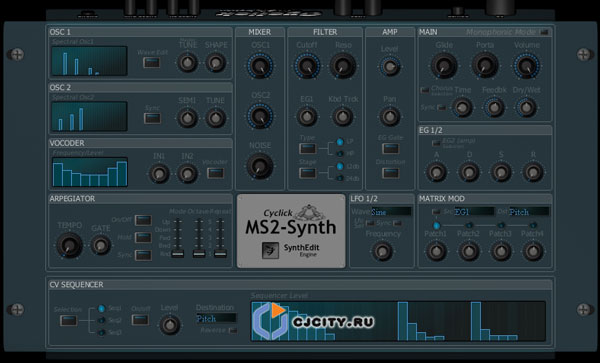
Task: Click the Chorus Time knob
Action: 462,107
